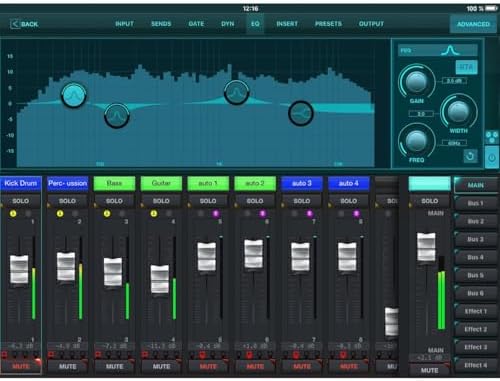Toggle the RTA button in EQ panel

point(466,67)
